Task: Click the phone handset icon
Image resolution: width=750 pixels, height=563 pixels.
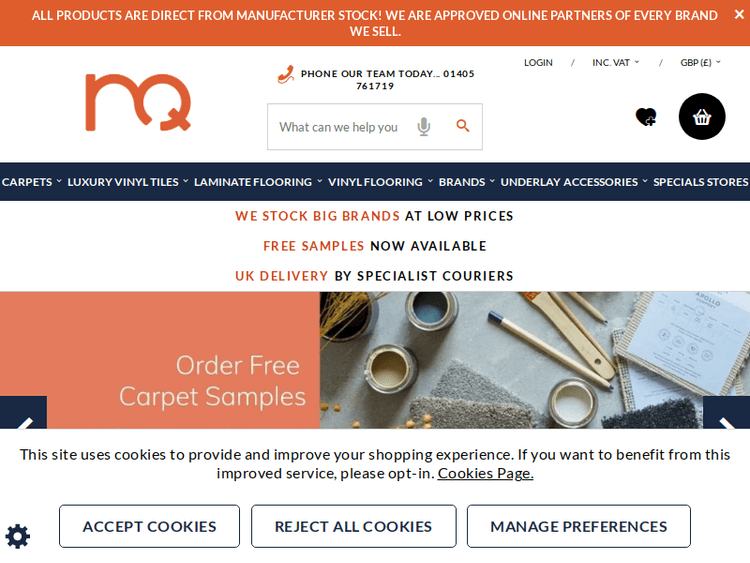Action: 286,75
